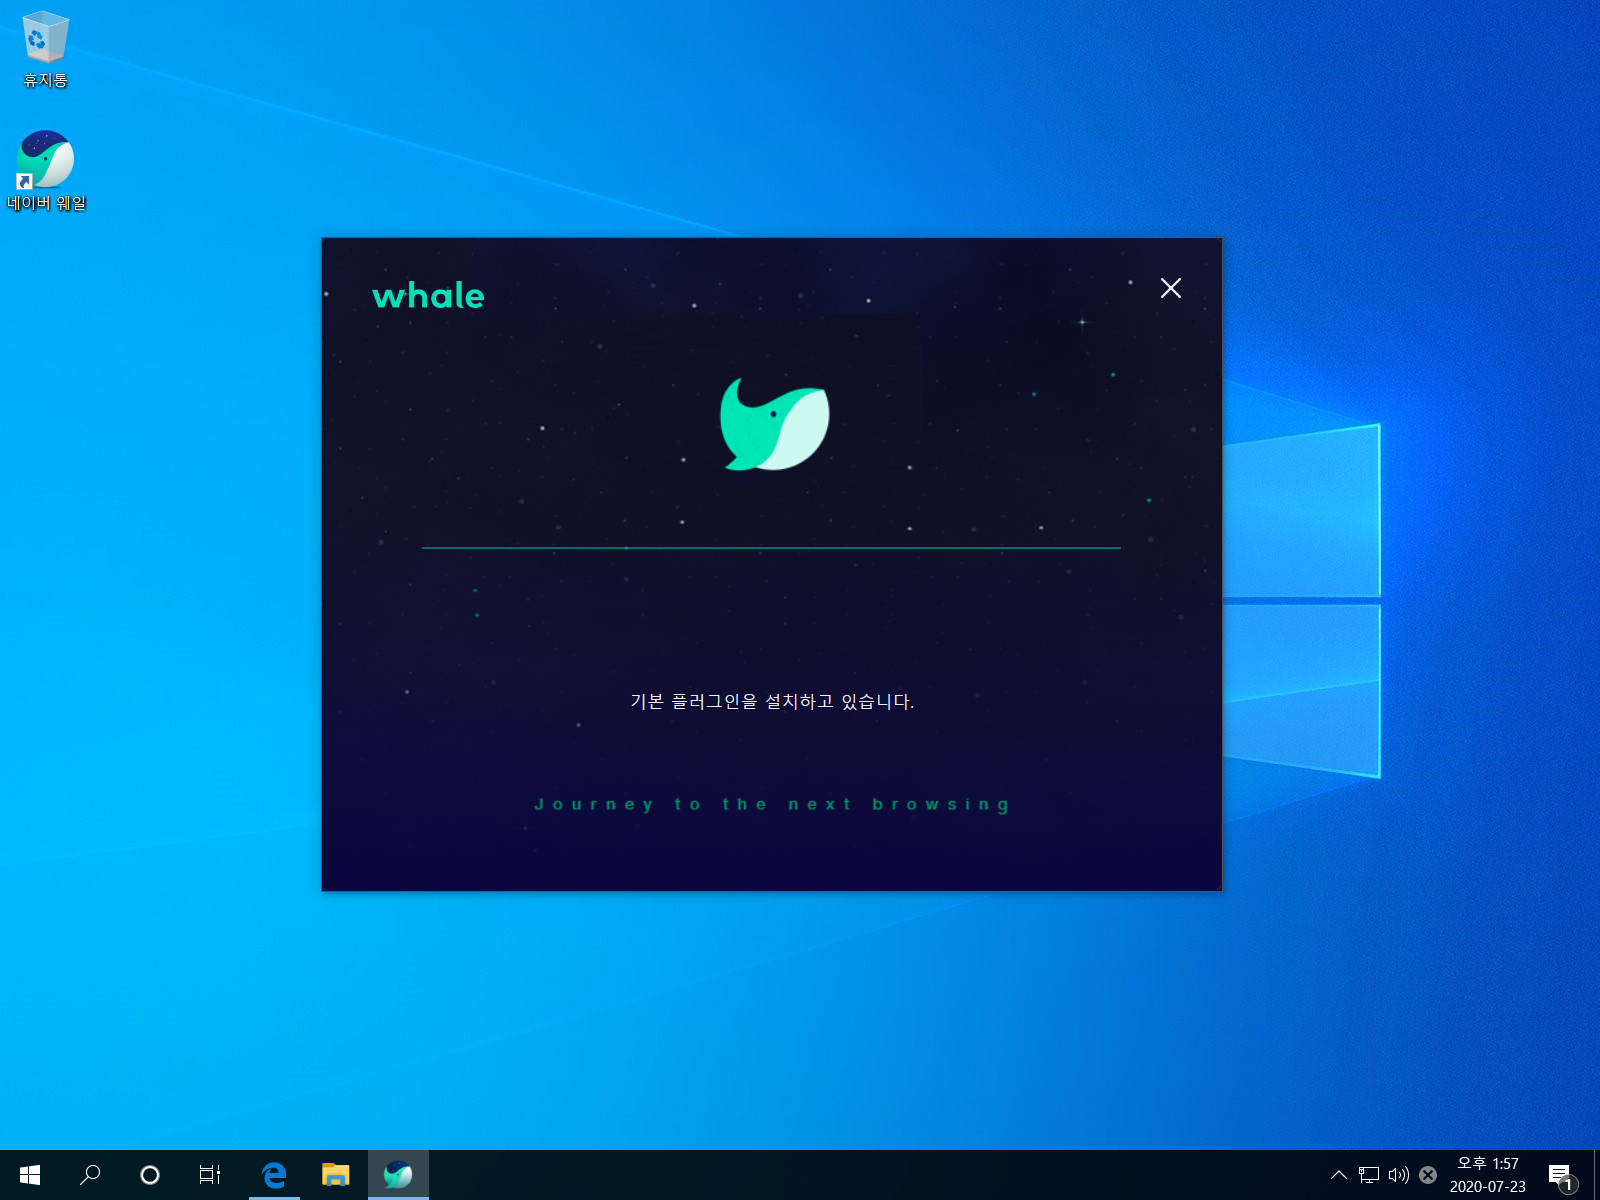Image resolution: width=1600 pixels, height=1200 pixels.
Task: Click the tray icon with X mark
Action: coord(1428,1175)
